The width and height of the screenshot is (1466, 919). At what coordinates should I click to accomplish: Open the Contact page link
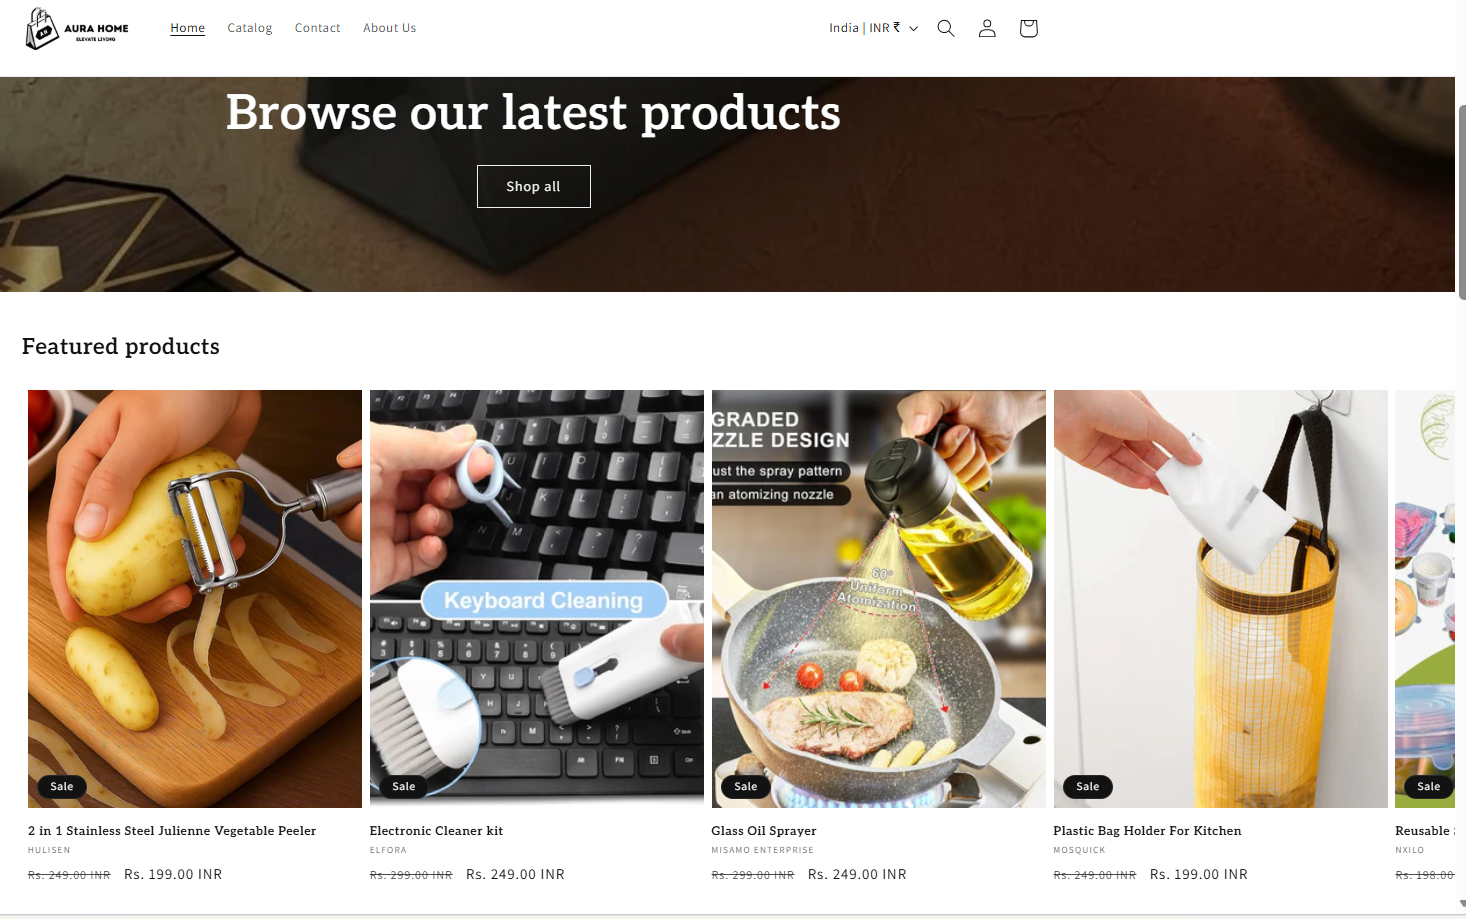317,28
